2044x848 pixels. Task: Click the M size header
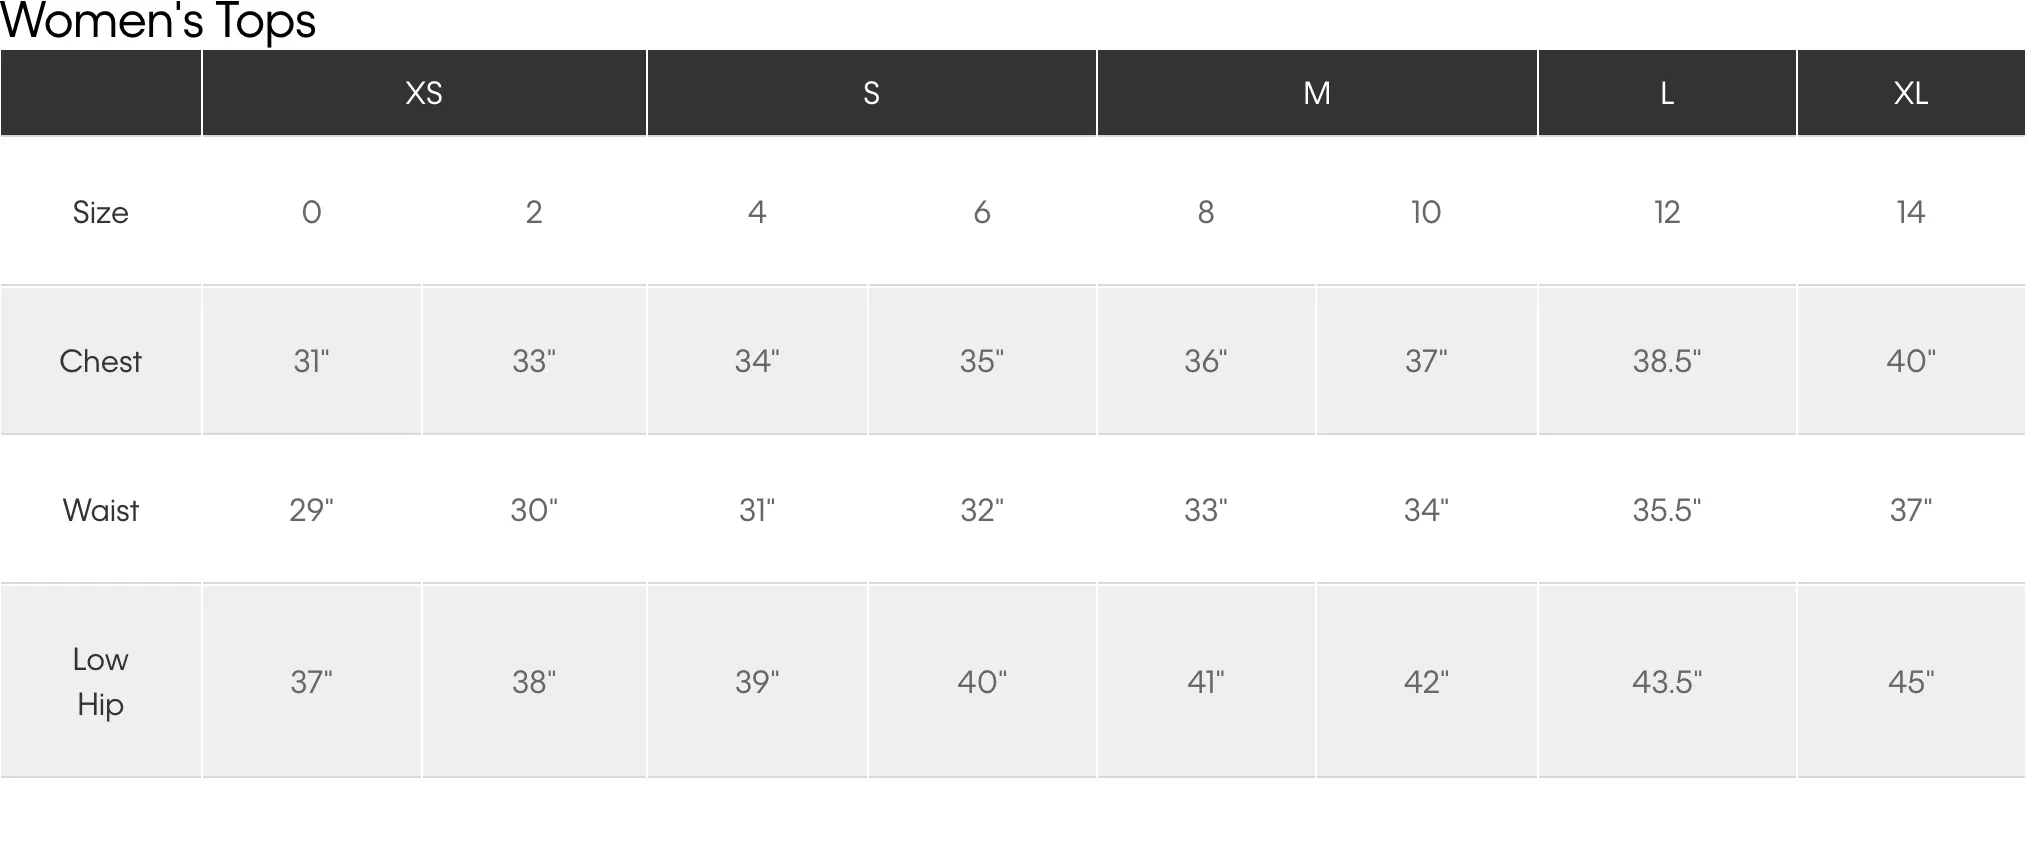1317,93
